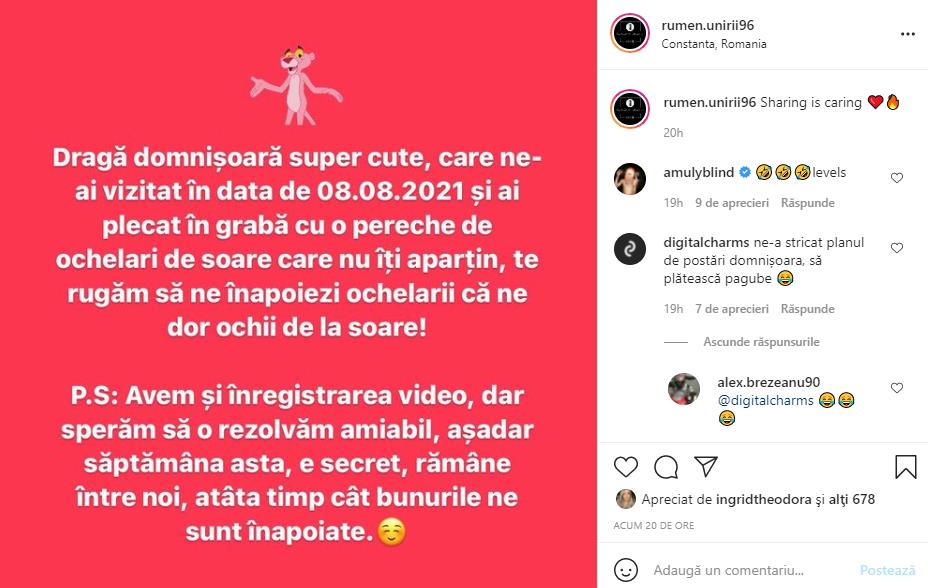
Task: Like the post with the heart icon
Action: click(x=626, y=467)
